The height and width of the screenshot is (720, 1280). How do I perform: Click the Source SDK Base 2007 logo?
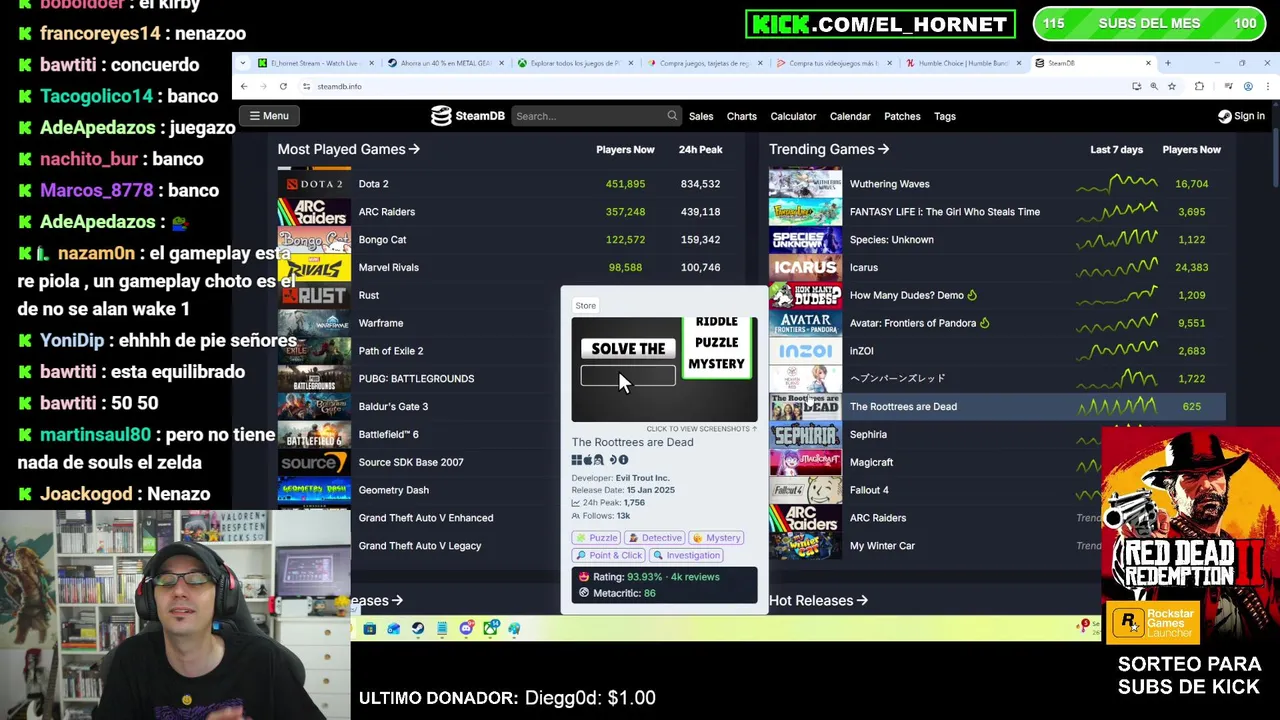pyautogui.click(x=314, y=462)
